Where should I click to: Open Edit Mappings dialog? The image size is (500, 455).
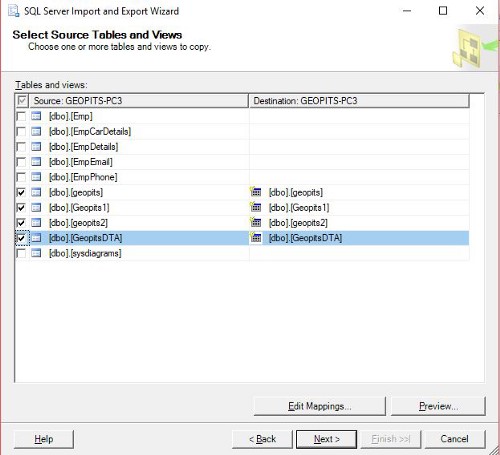point(320,406)
